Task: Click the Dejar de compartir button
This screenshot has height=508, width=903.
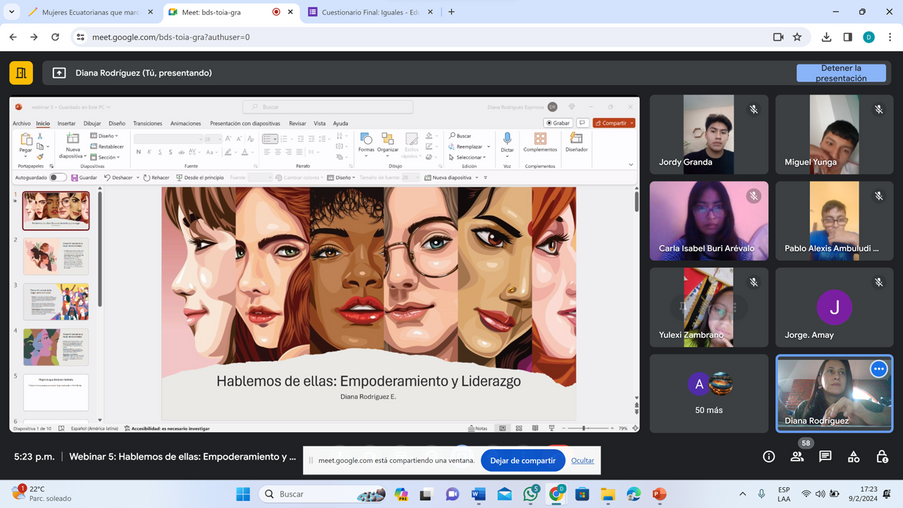Action: click(523, 460)
